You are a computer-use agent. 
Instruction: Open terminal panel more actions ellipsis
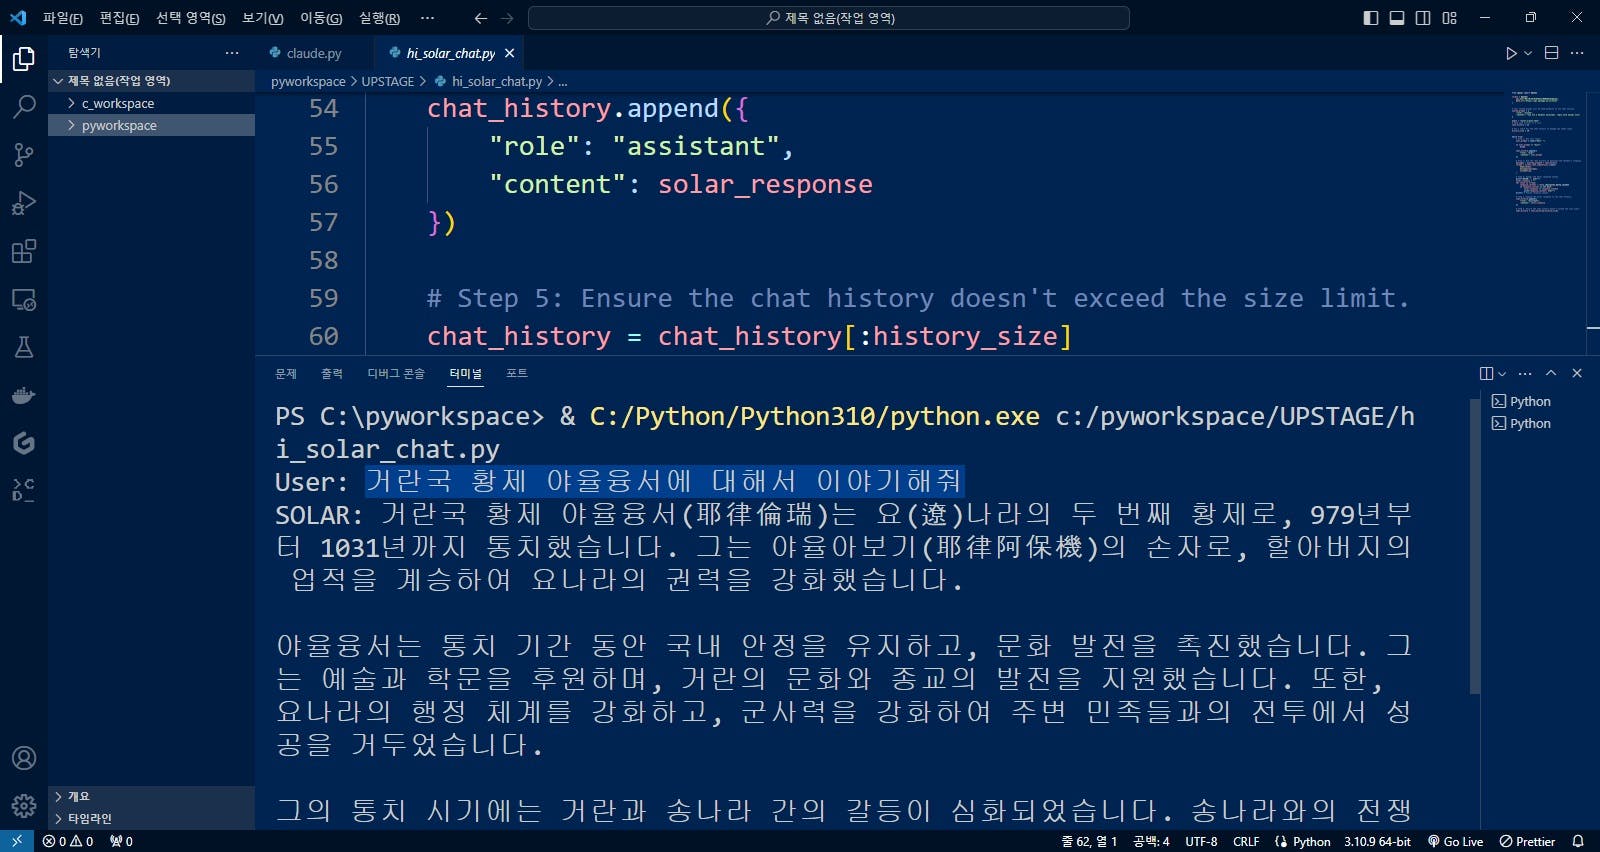(1525, 373)
